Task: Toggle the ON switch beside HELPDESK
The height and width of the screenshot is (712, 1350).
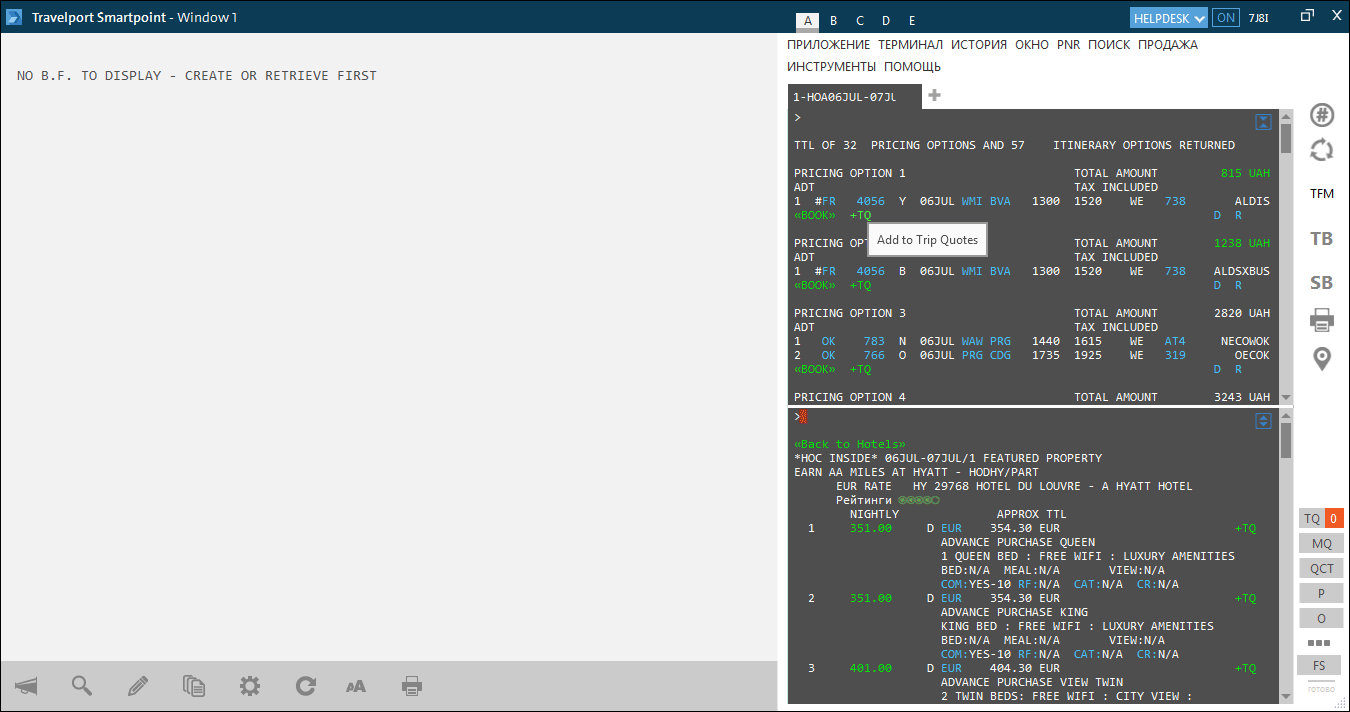Action: 1225,18
